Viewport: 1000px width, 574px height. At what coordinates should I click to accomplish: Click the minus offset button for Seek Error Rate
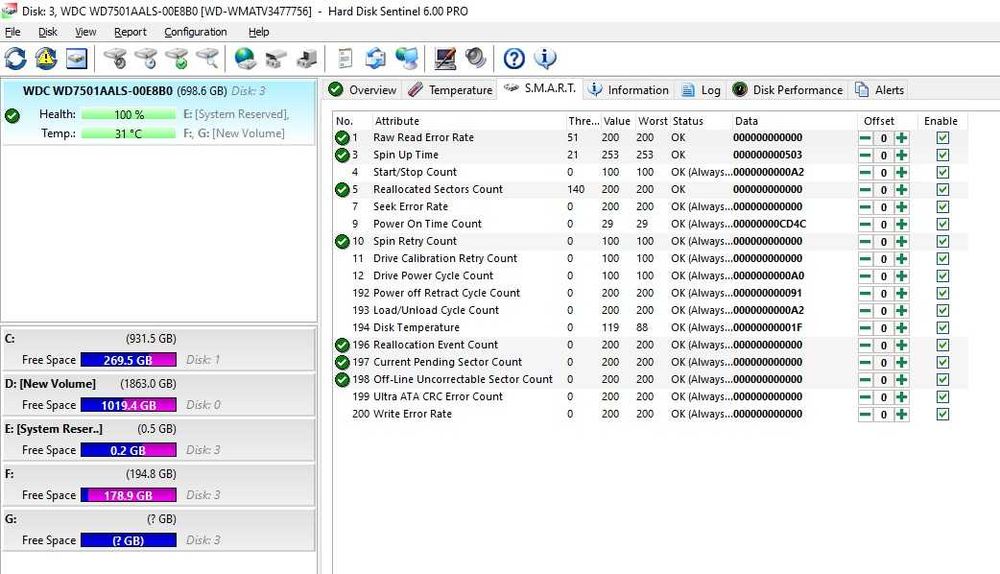point(865,207)
